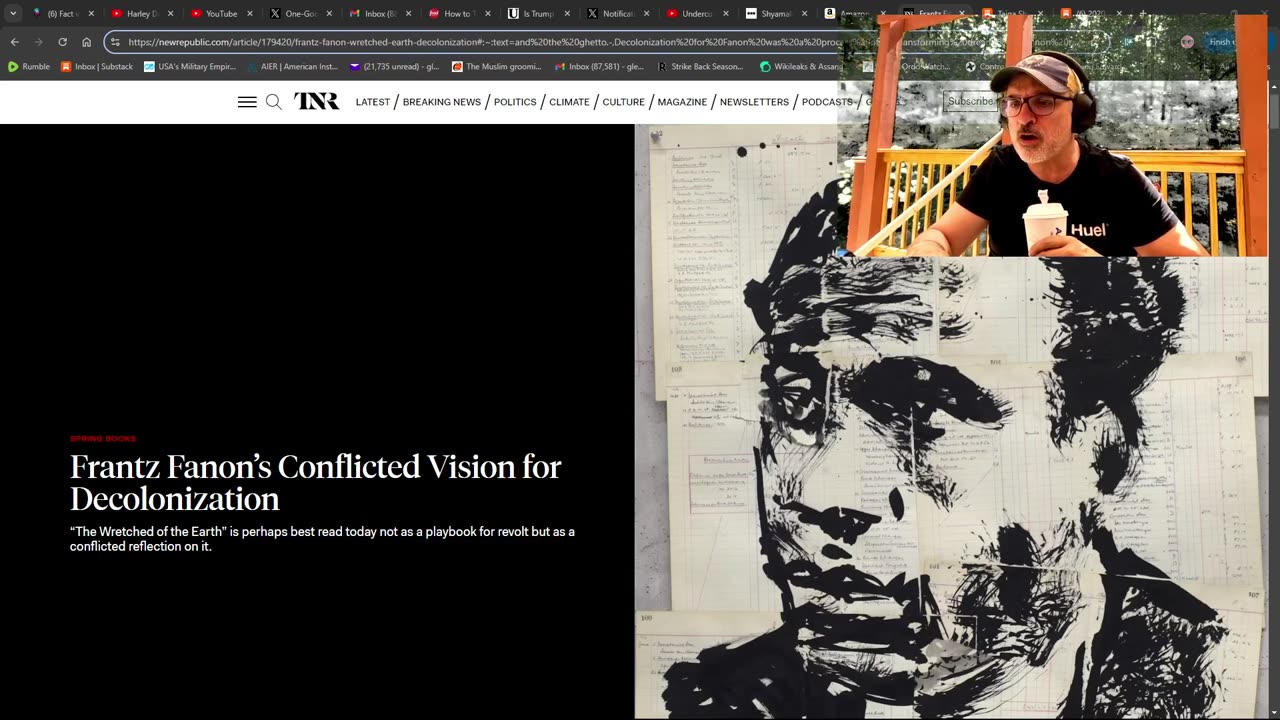
Task: Open USA's Military Empire bookmark
Action: [190, 67]
